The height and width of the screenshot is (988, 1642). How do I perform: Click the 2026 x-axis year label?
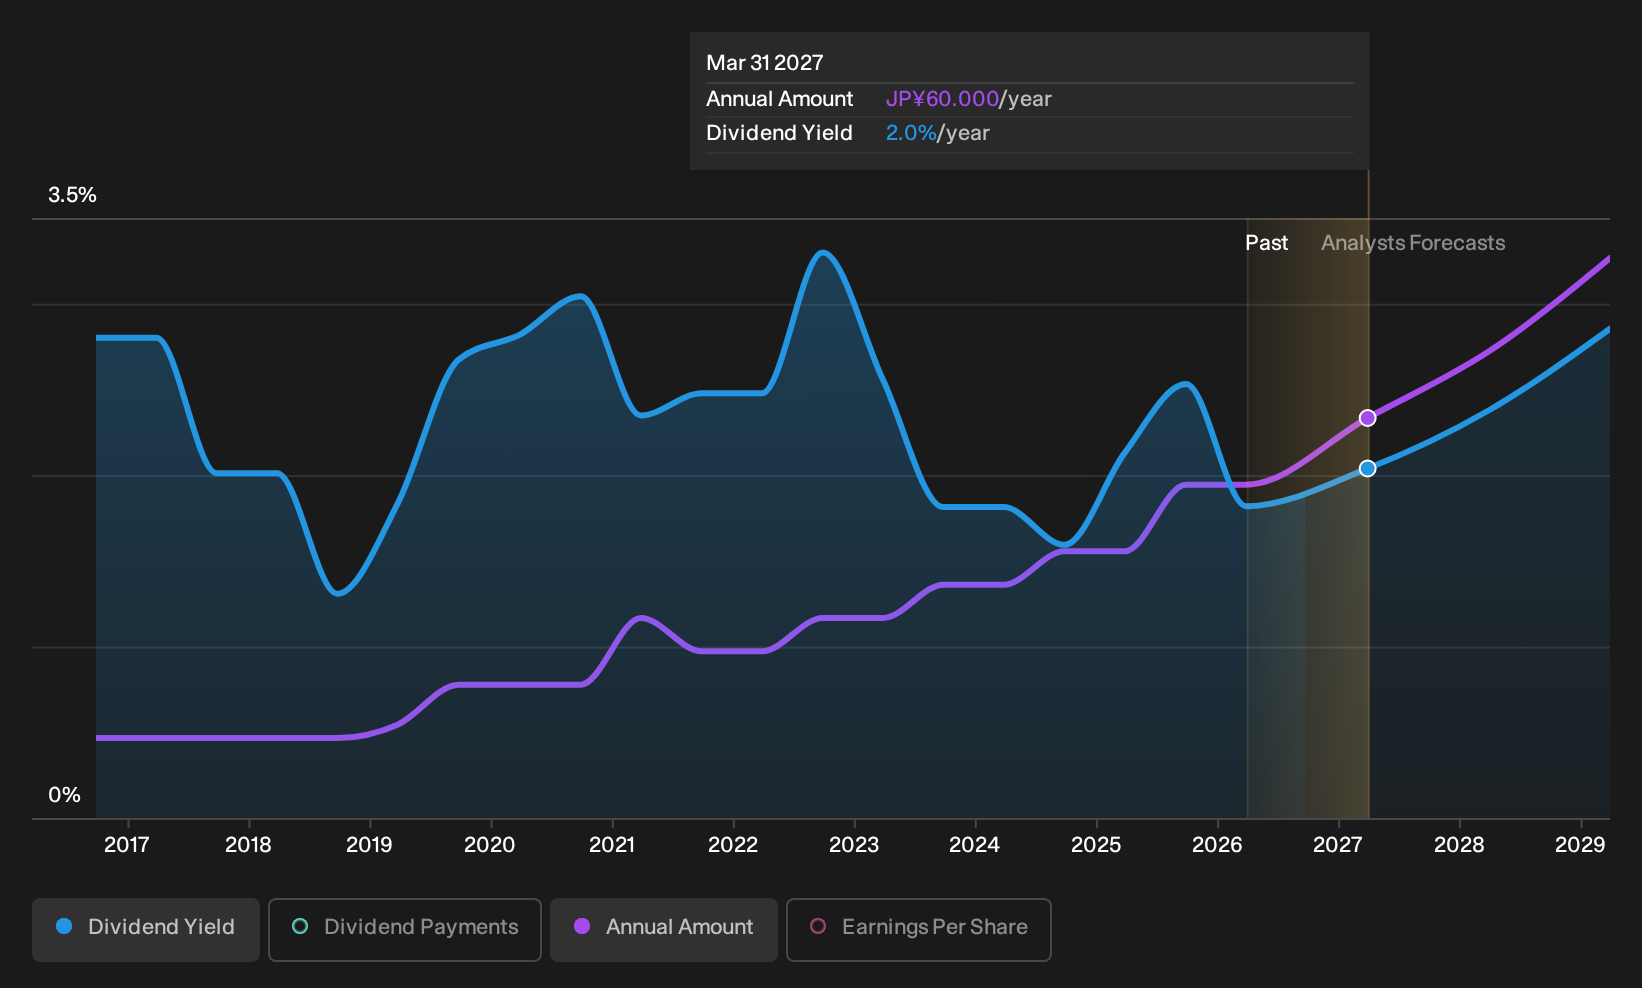(x=1217, y=845)
